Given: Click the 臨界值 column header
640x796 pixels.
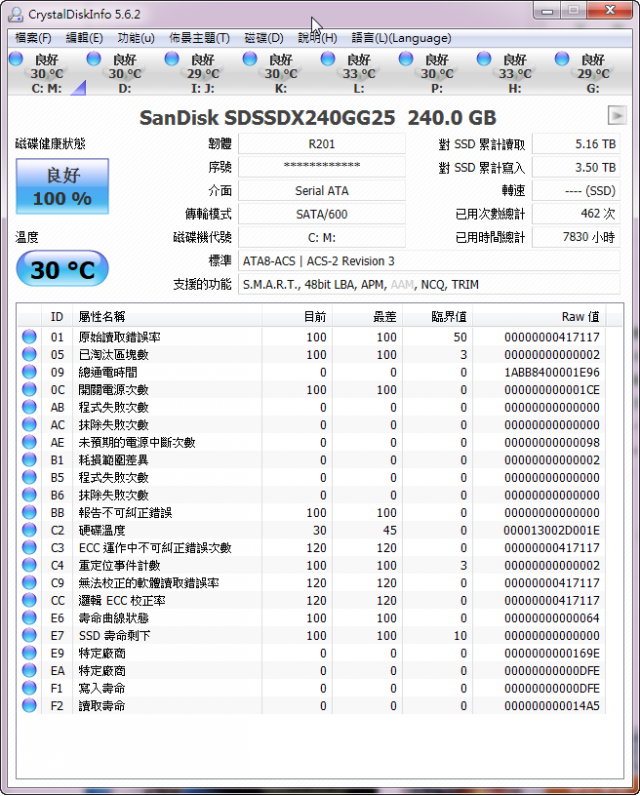Looking at the screenshot, I should (437, 317).
